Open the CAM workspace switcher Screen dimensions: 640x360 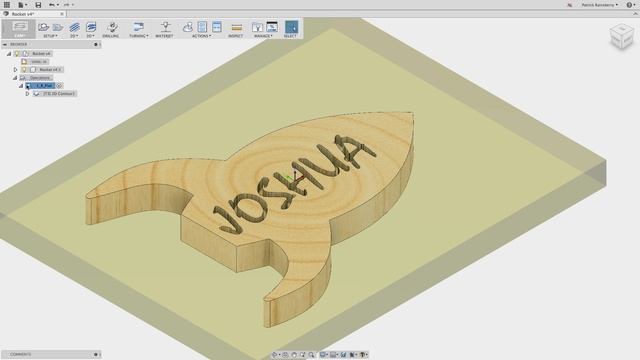pyautogui.click(x=19, y=29)
